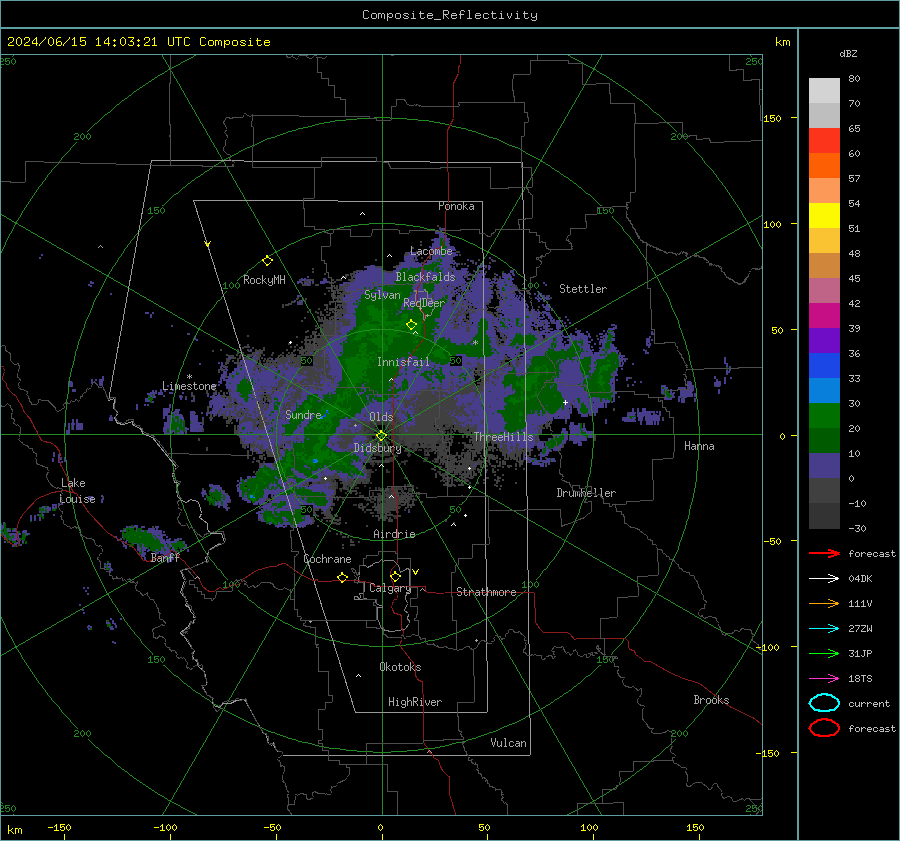Click the Cochrane label
This screenshot has height=841, width=900.
coord(327,559)
